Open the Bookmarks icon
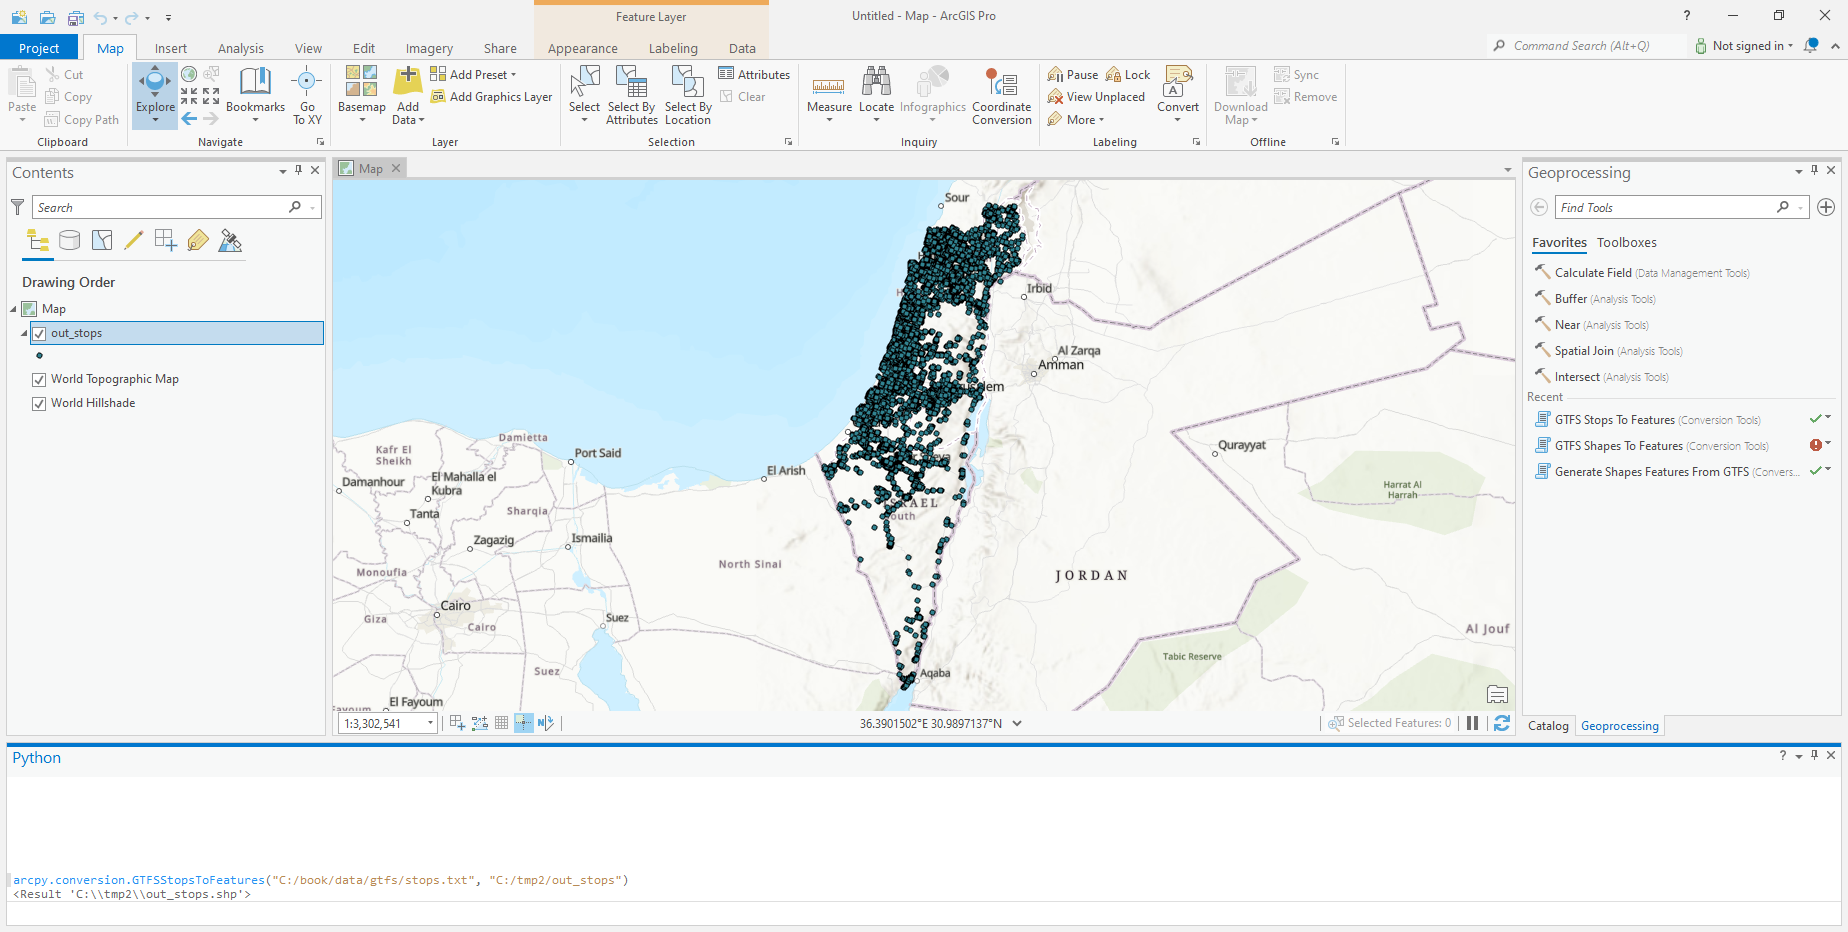Screen dimensions: 1848x932 pos(255,82)
